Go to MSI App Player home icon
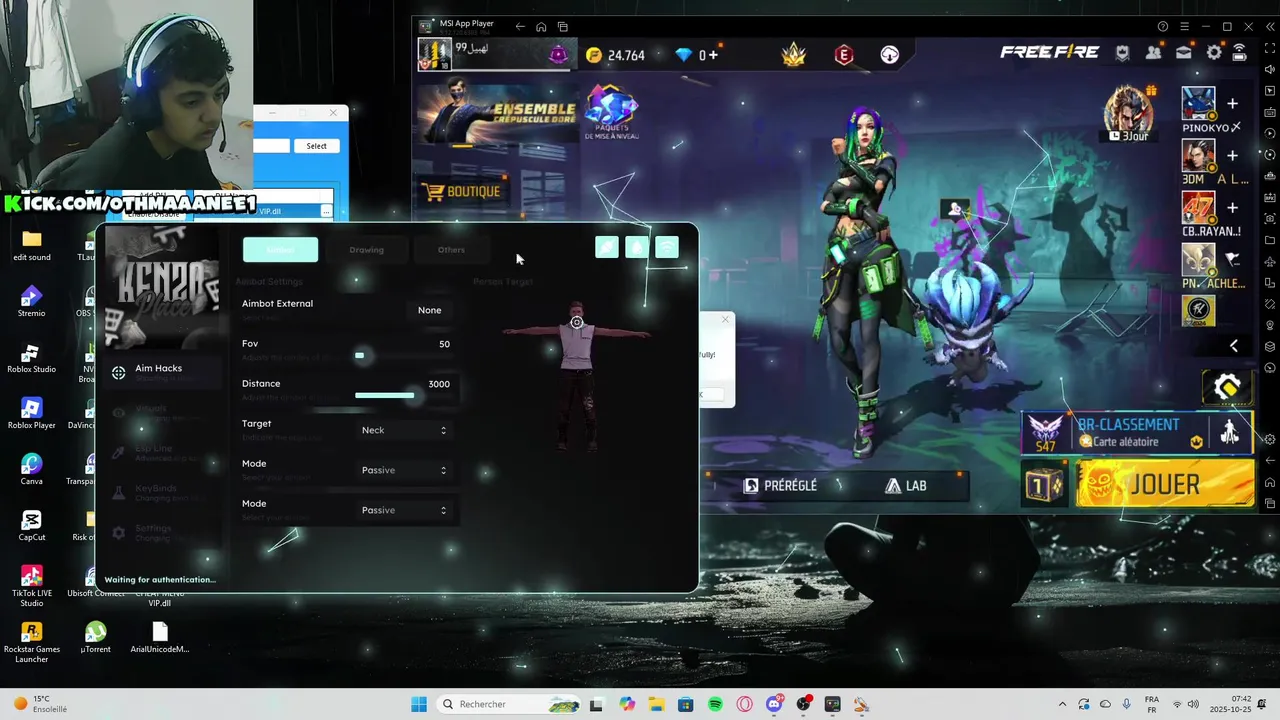Image resolution: width=1280 pixels, height=720 pixels. coord(541,26)
